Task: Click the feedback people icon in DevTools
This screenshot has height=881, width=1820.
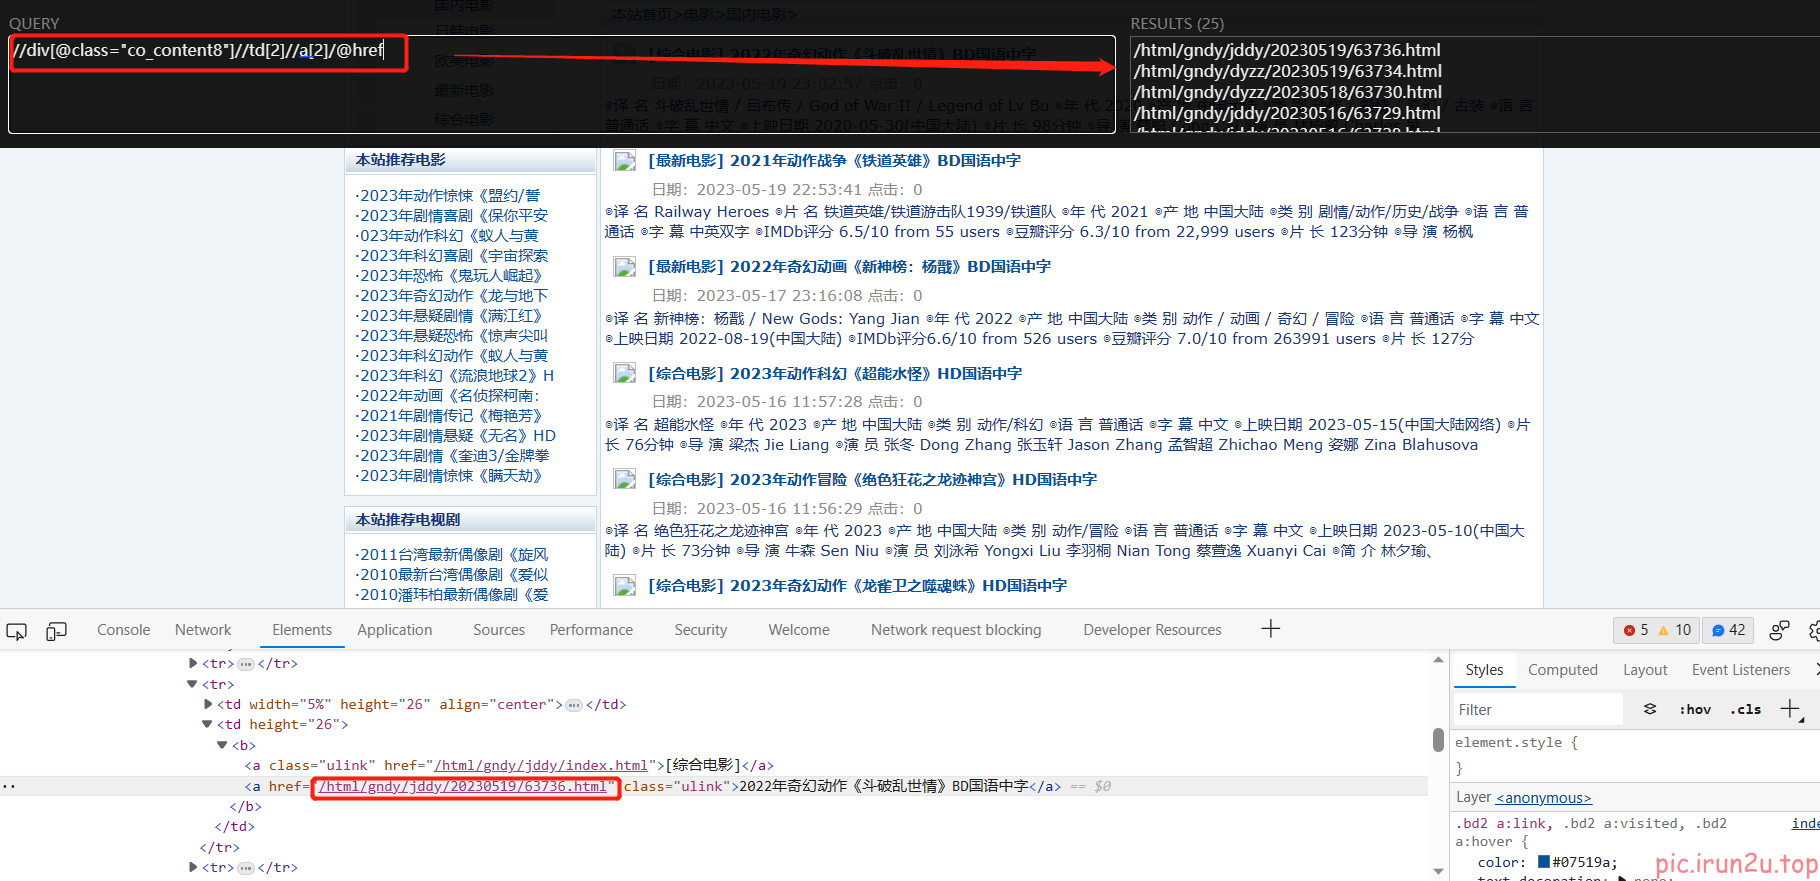Action: [1779, 630]
